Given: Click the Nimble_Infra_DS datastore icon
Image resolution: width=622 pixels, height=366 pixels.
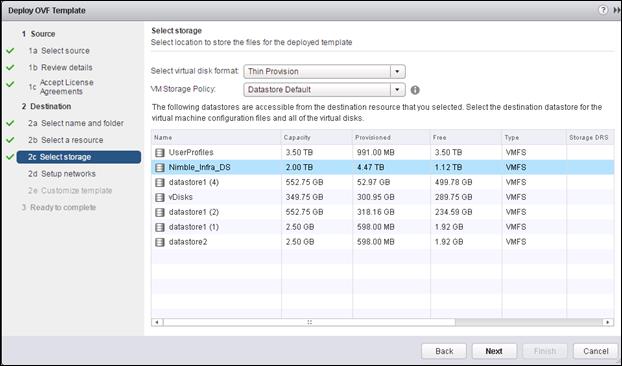Looking at the screenshot, I should coord(160,168).
